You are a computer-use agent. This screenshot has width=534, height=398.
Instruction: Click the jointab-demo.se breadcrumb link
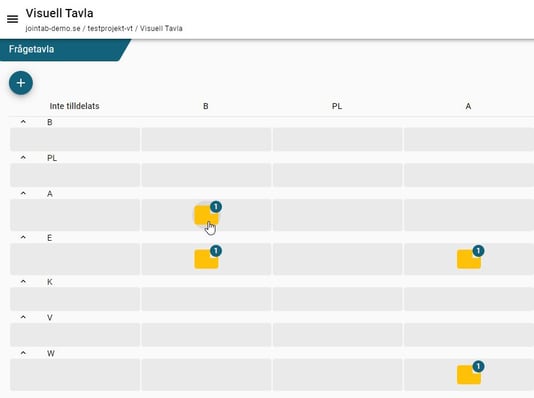coord(53,28)
